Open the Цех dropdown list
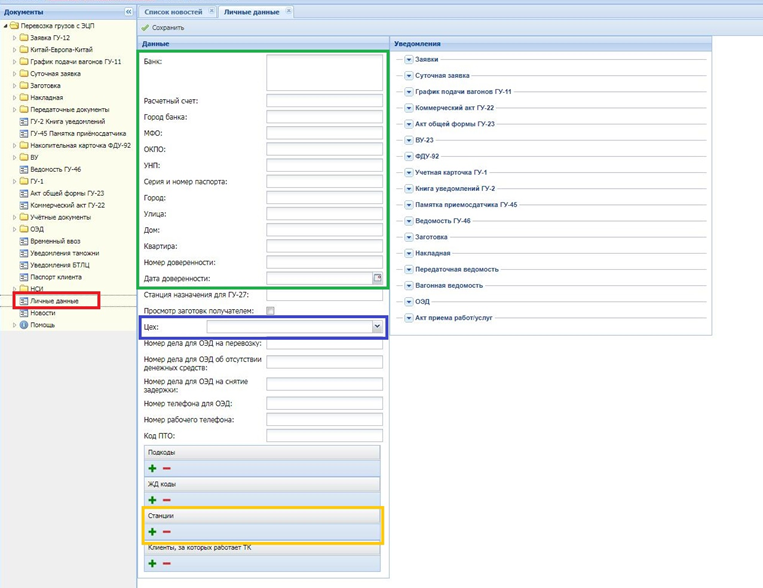The image size is (763, 588). tap(377, 326)
